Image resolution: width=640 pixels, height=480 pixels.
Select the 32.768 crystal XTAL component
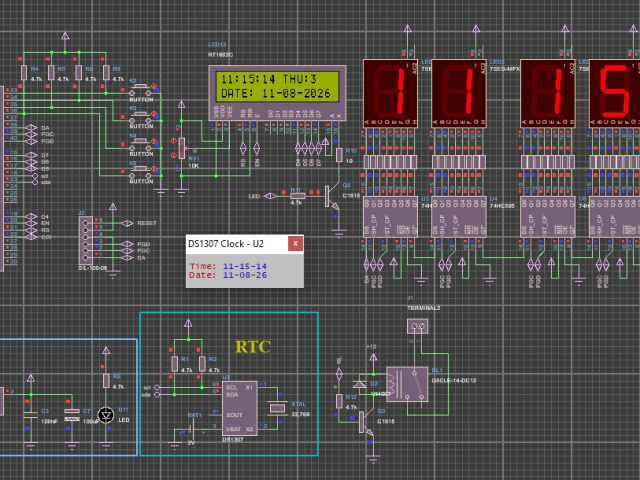[x=278, y=408]
